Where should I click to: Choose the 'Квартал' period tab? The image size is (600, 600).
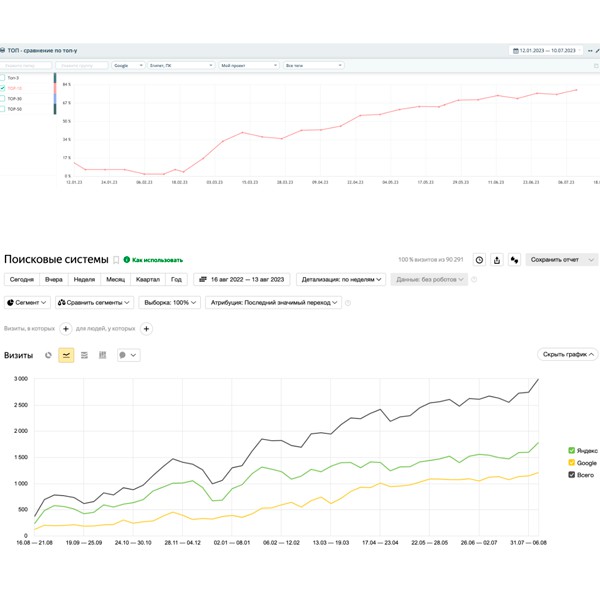[x=147, y=280]
